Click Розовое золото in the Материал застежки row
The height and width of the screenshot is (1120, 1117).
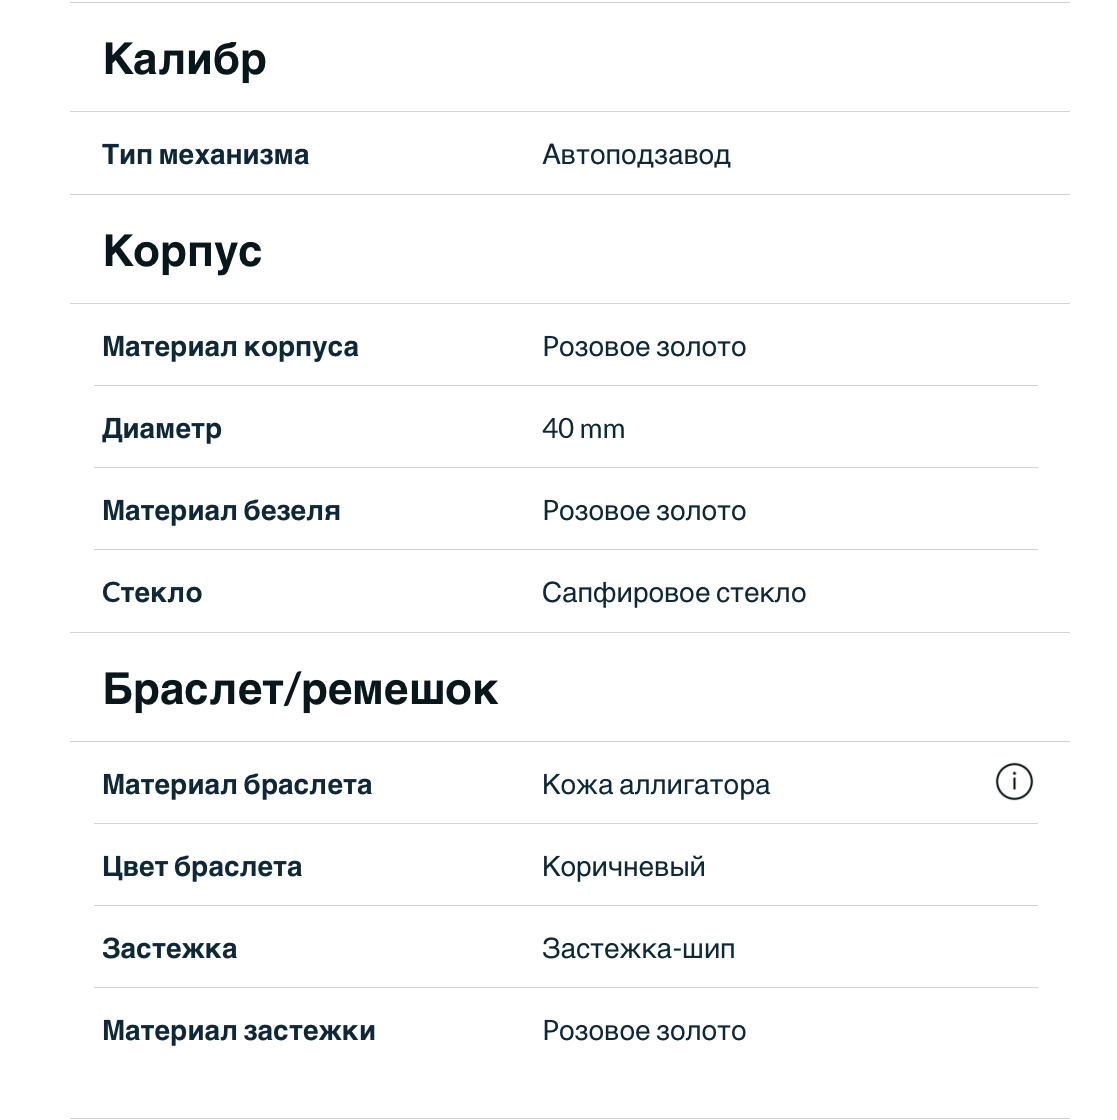click(x=644, y=1031)
